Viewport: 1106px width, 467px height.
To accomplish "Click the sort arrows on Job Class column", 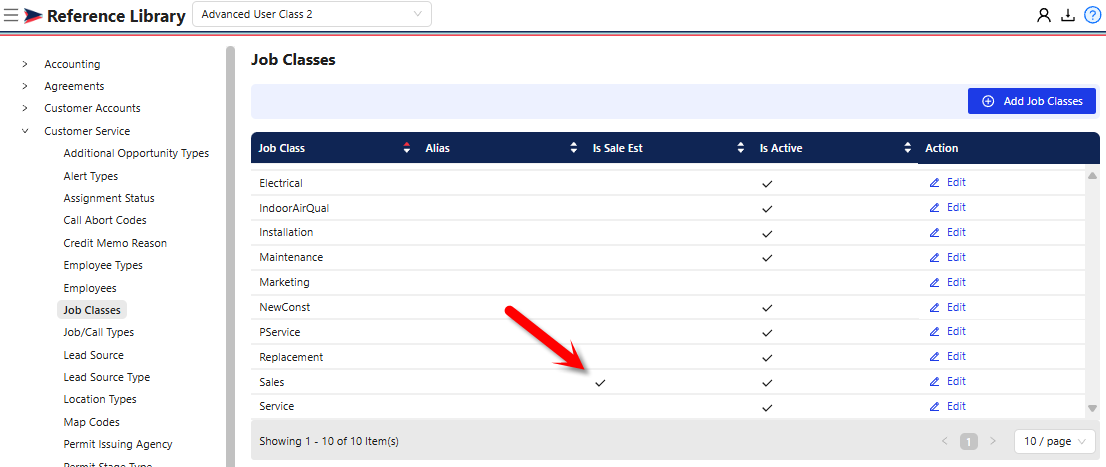I will pos(406,148).
